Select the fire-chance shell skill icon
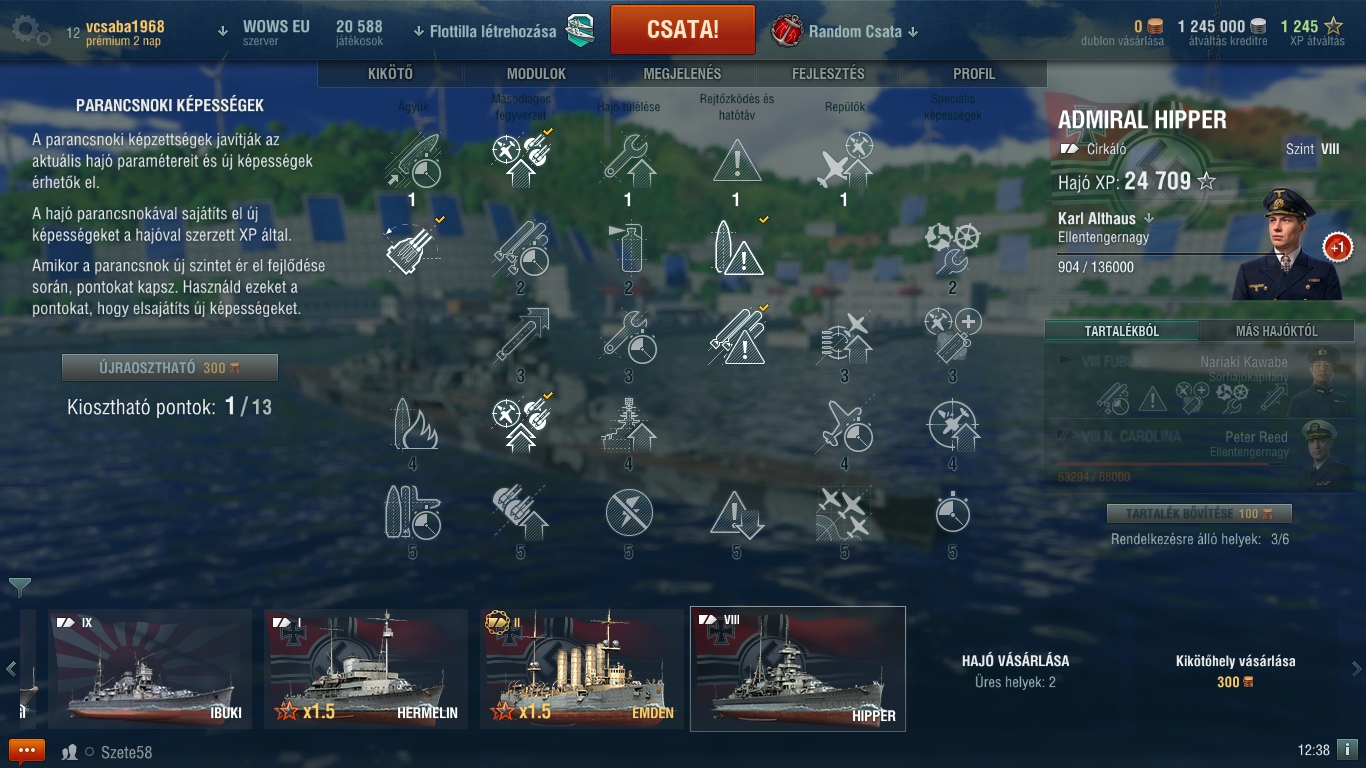 412,425
